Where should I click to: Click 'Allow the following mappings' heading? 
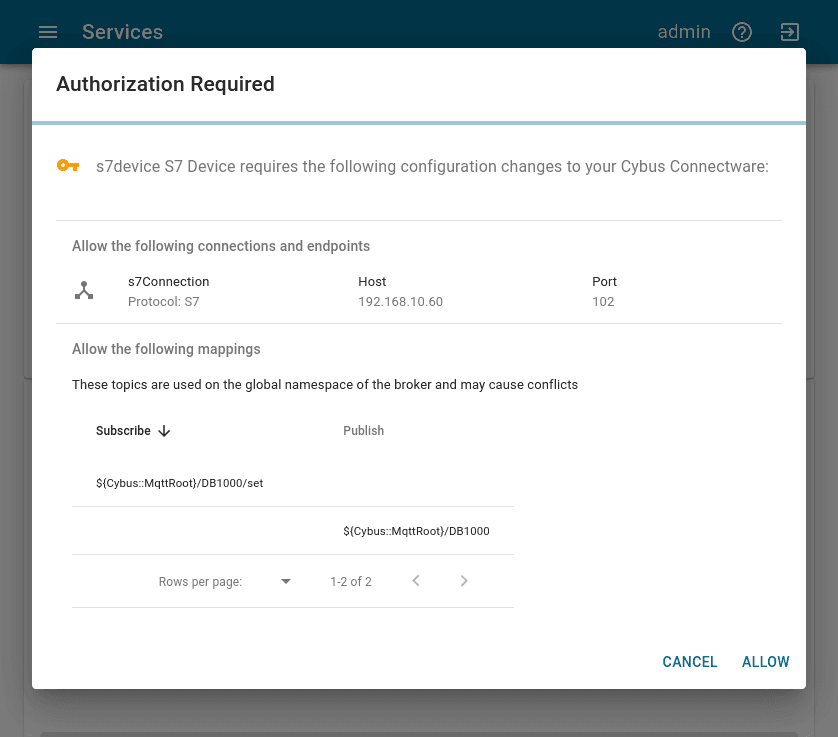(x=166, y=349)
